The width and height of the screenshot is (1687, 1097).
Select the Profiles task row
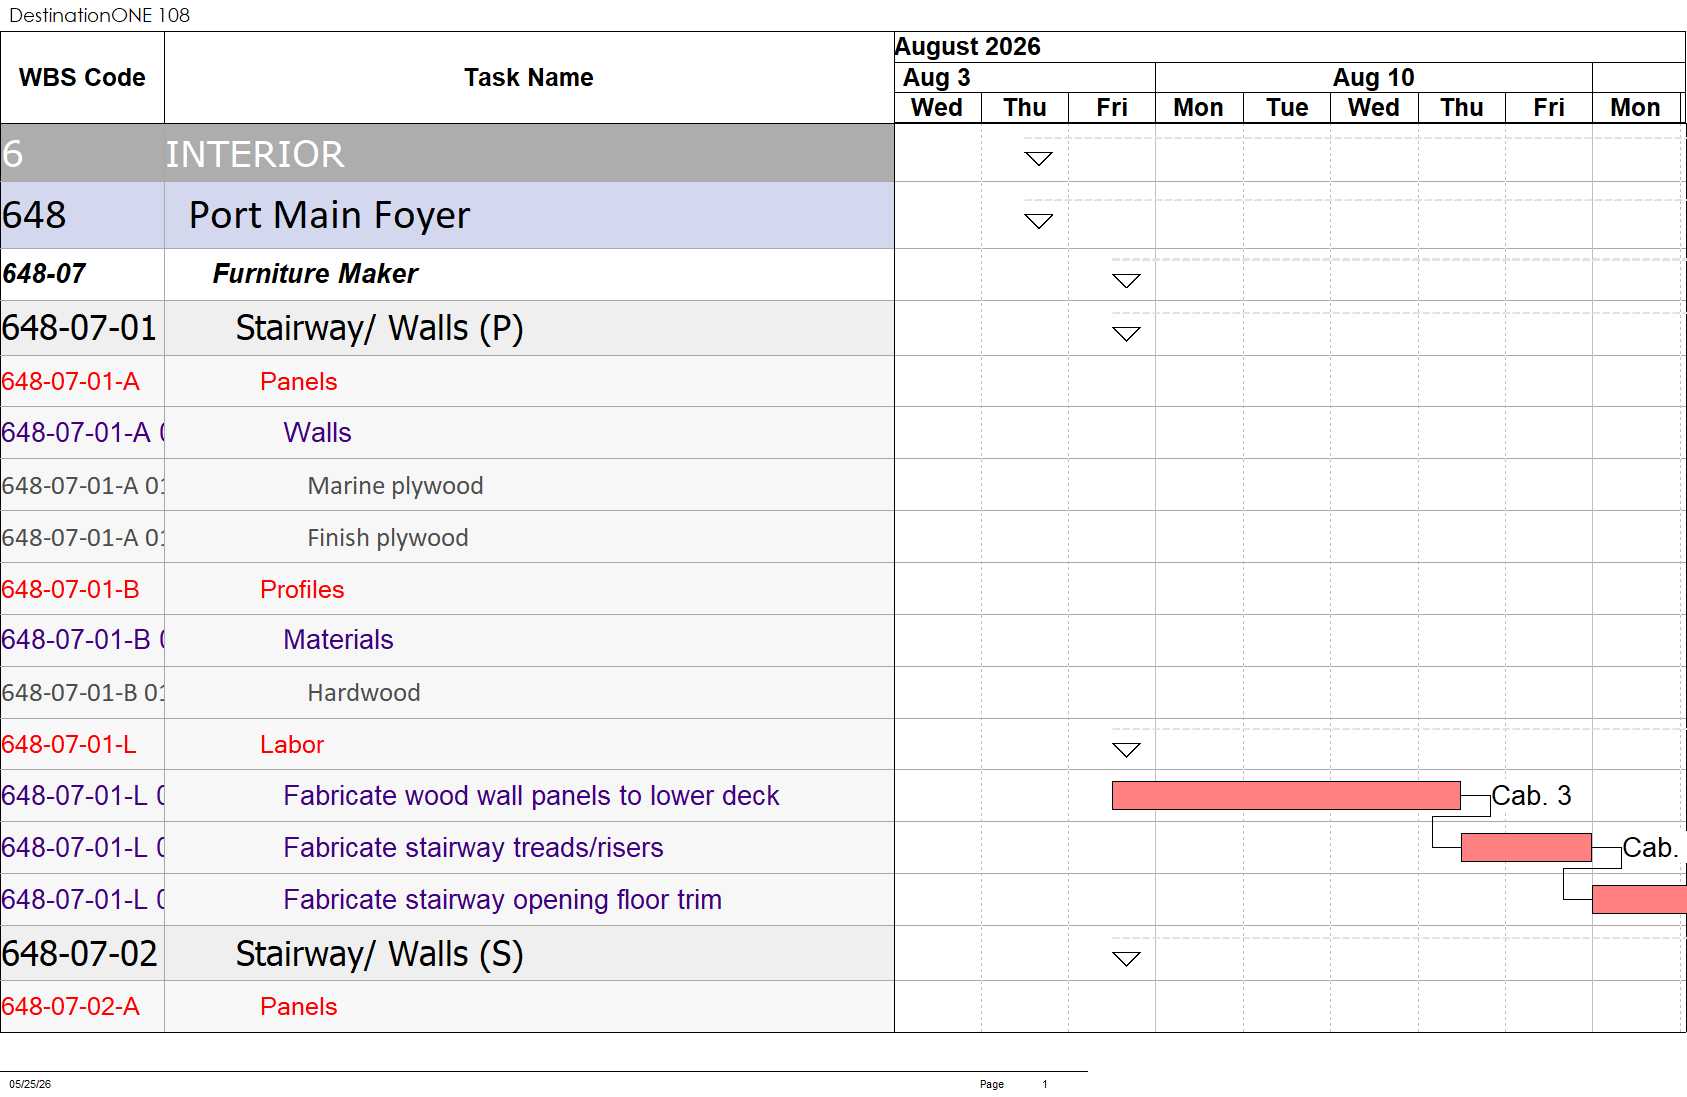click(447, 589)
